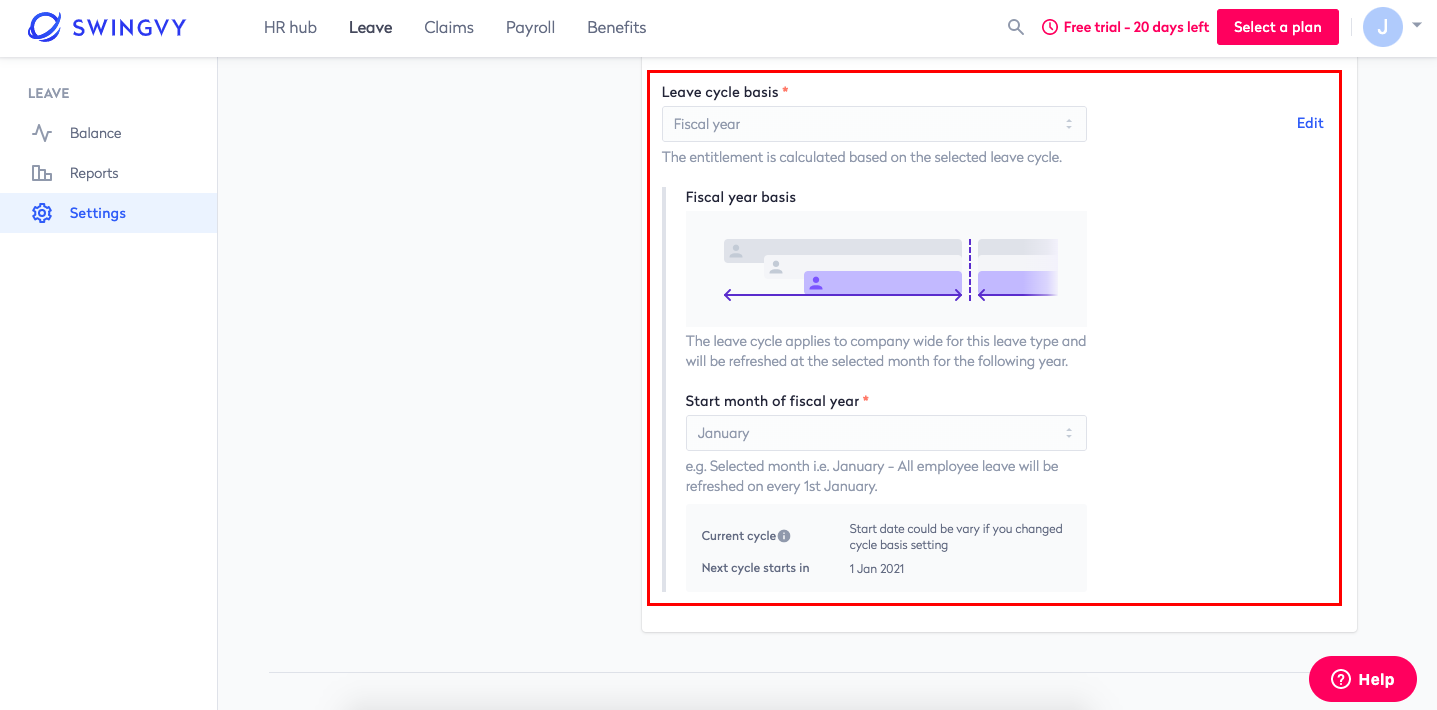Open the Benefits menu item
The height and width of the screenshot is (710, 1437).
(617, 27)
